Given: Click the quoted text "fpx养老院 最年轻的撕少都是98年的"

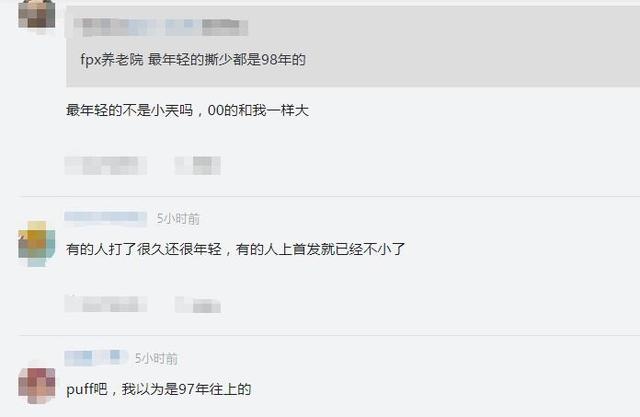Looking at the screenshot, I should (193, 60).
